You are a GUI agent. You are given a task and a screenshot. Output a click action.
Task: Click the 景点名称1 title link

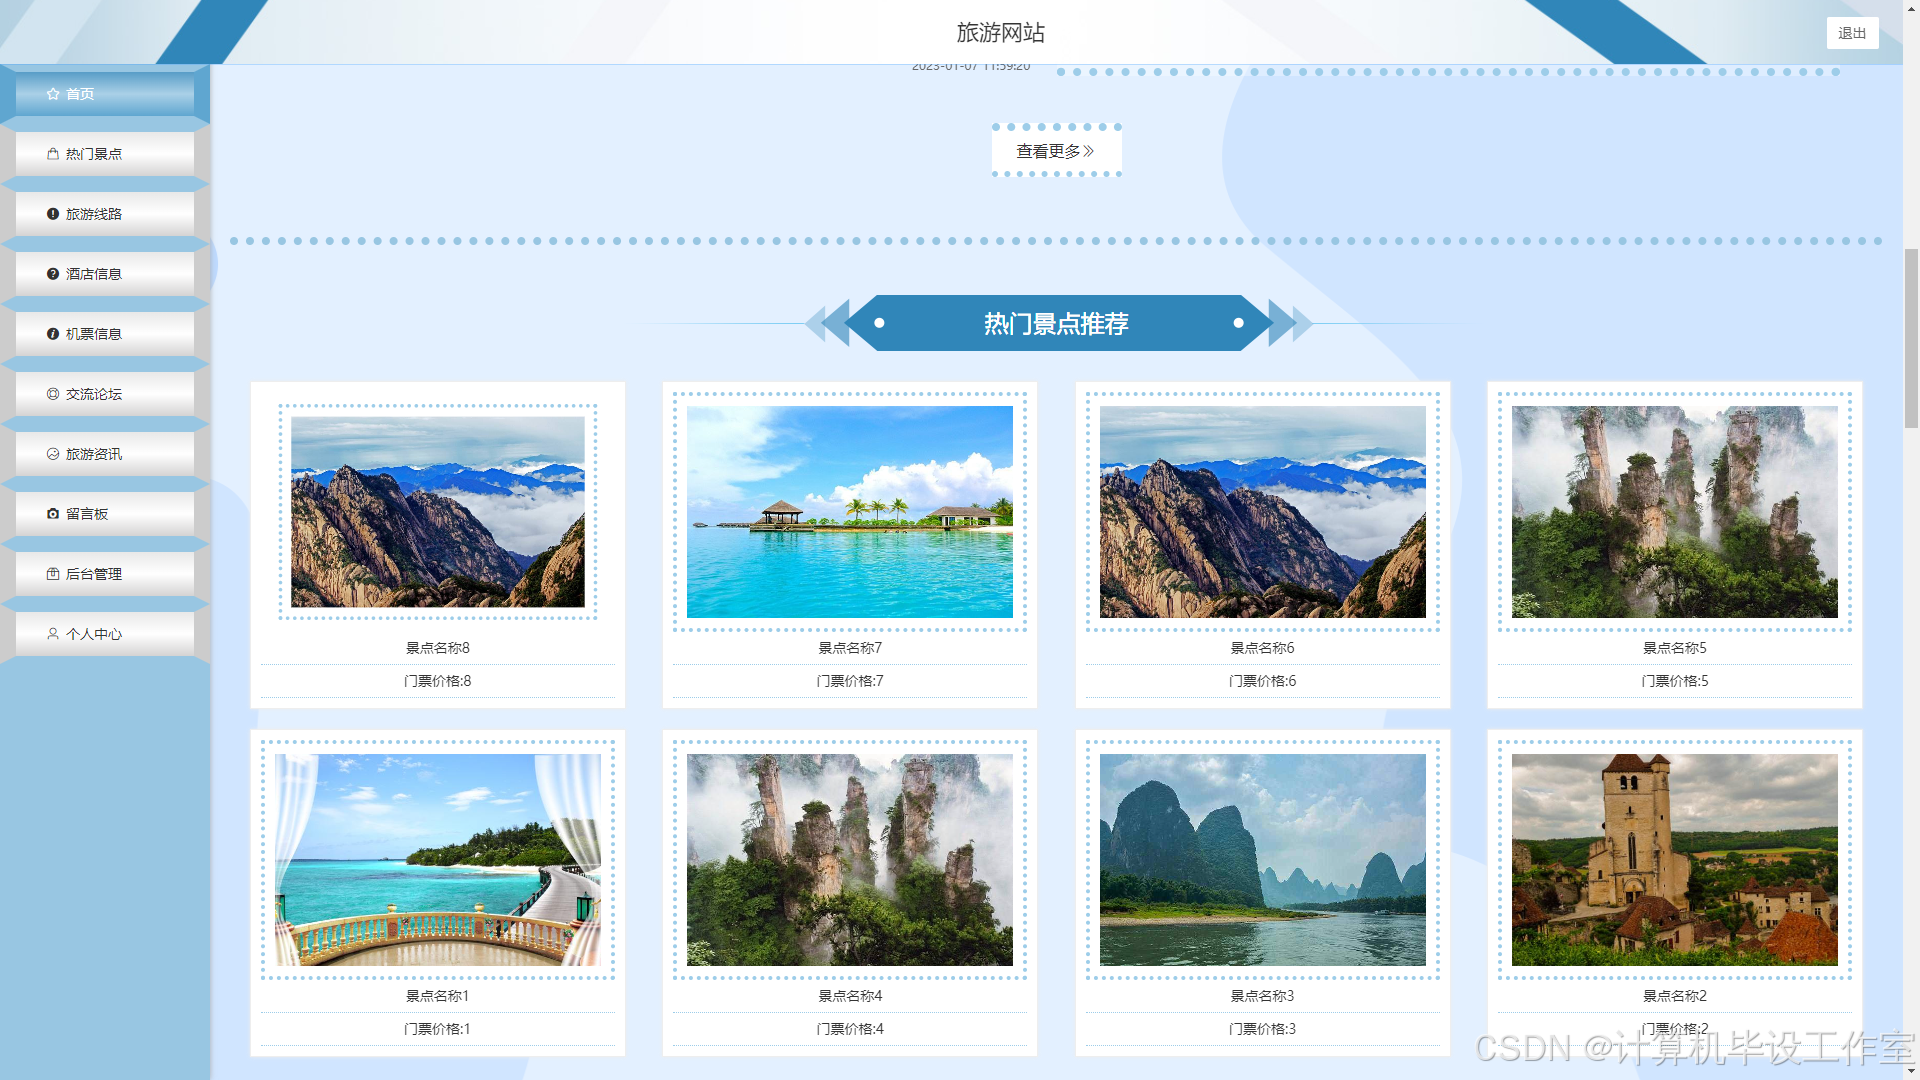click(437, 996)
